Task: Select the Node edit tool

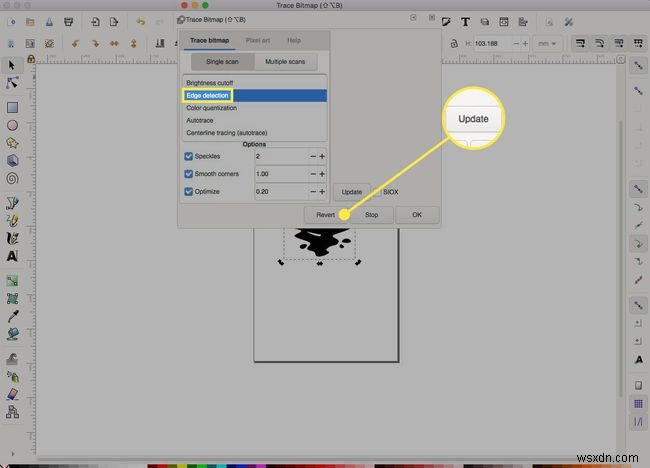Action: [12, 83]
